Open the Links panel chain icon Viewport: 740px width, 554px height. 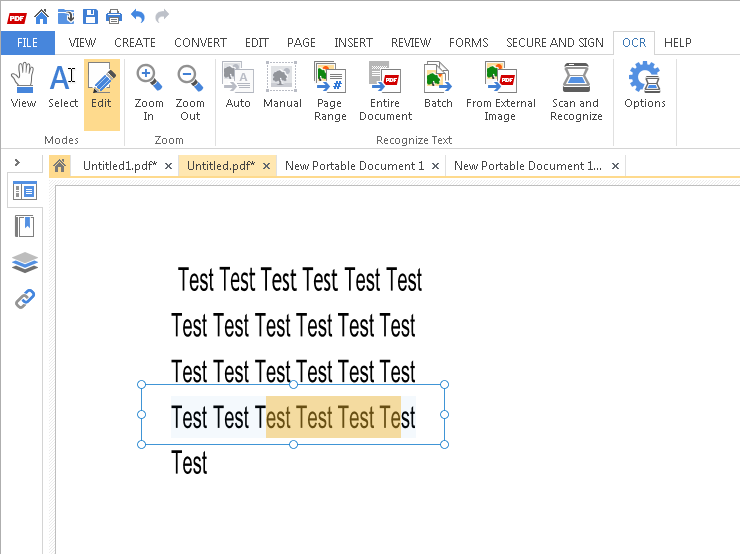25,299
